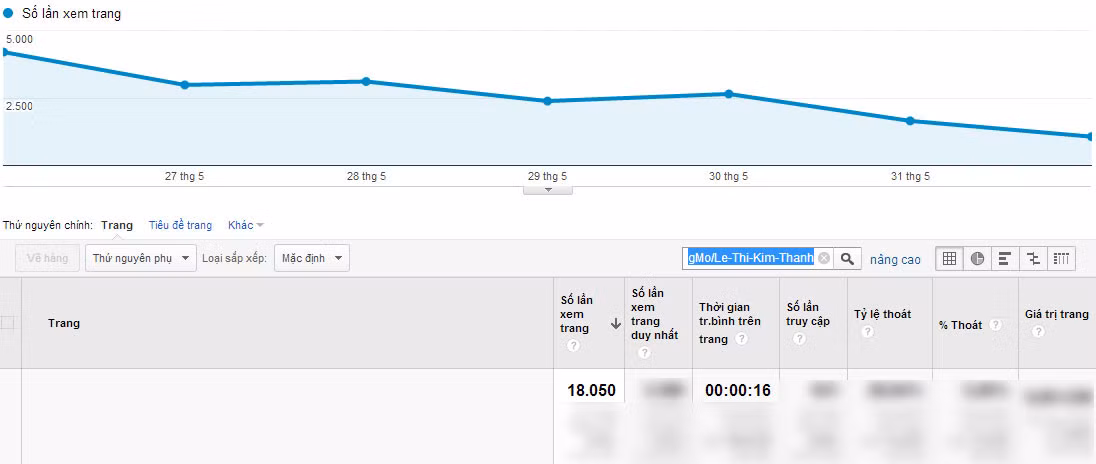Click the 18.050 total pageviews value

point(591,391)
